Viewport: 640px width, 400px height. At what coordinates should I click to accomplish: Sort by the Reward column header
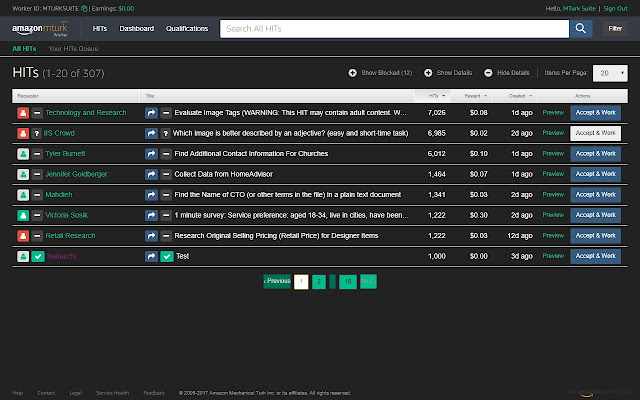tap(475, 96)
